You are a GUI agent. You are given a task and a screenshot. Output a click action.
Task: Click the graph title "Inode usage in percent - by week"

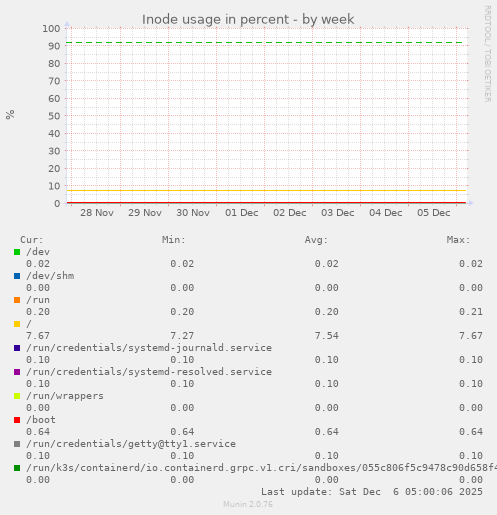point(248,20)
